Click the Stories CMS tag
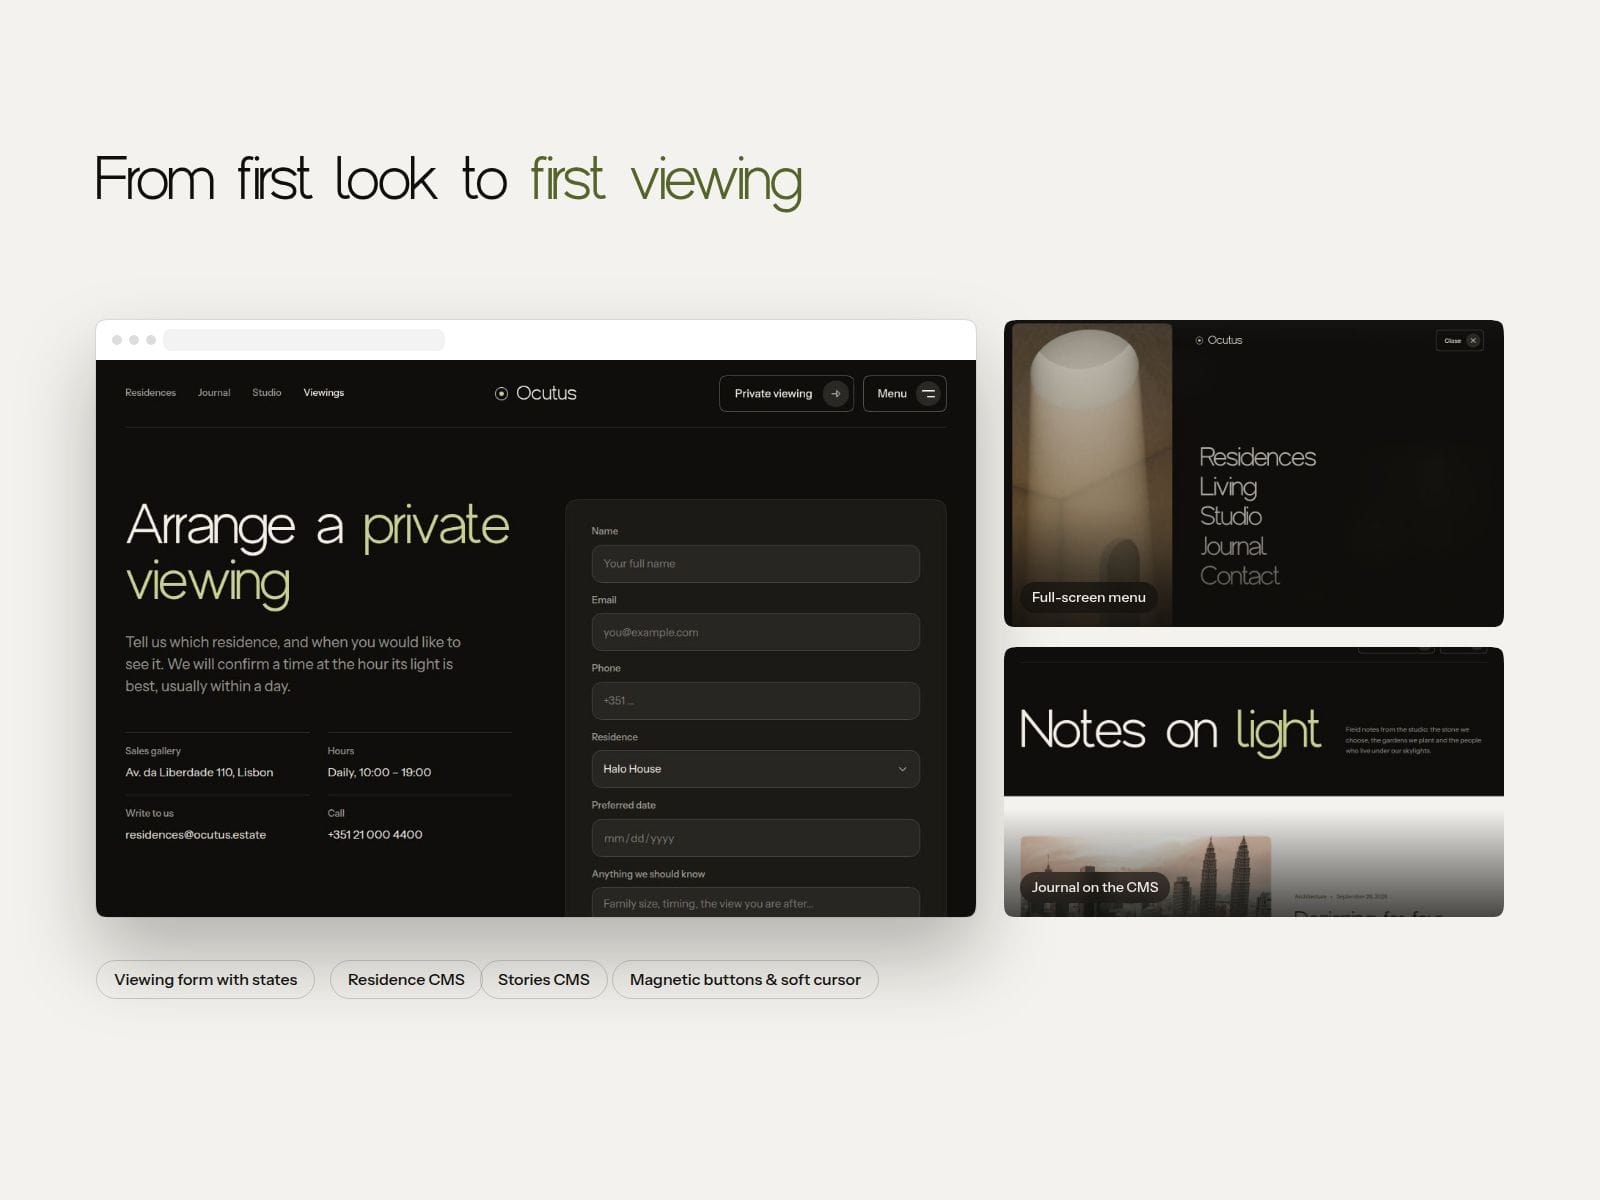 544,980
